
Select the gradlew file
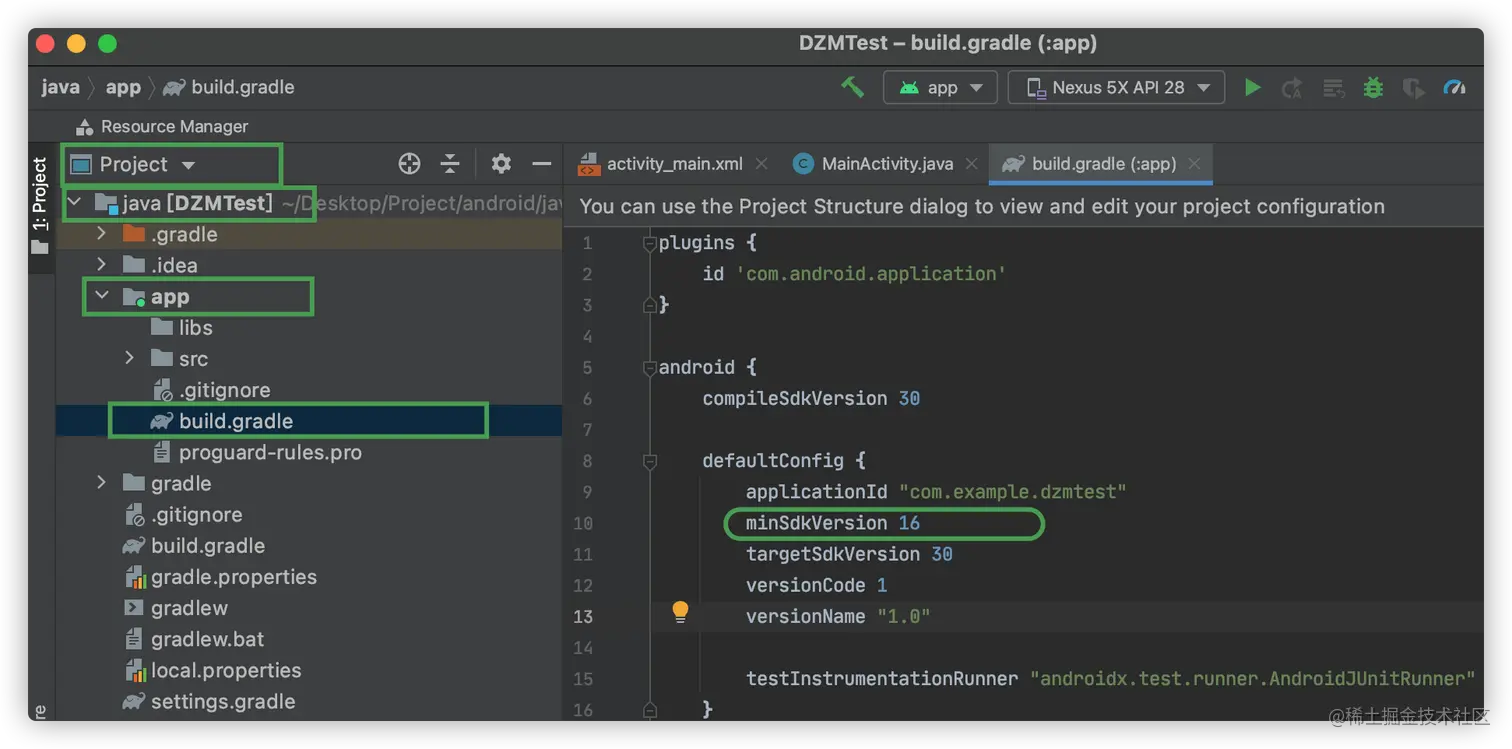click(x=176, y=607)
